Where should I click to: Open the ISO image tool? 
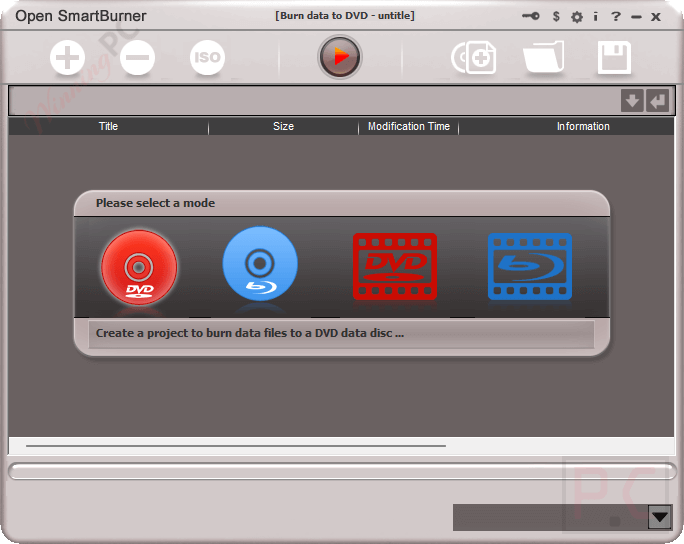click(207, 58)
